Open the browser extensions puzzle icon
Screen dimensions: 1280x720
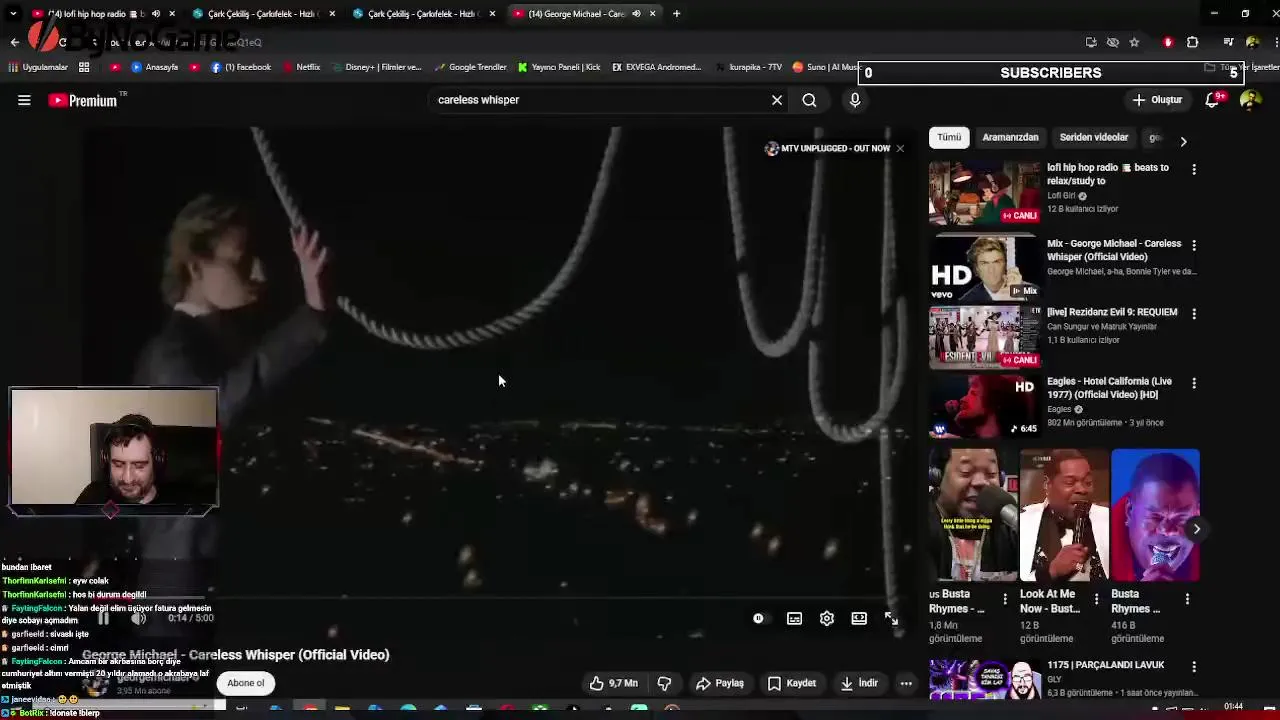(1192, 42)
